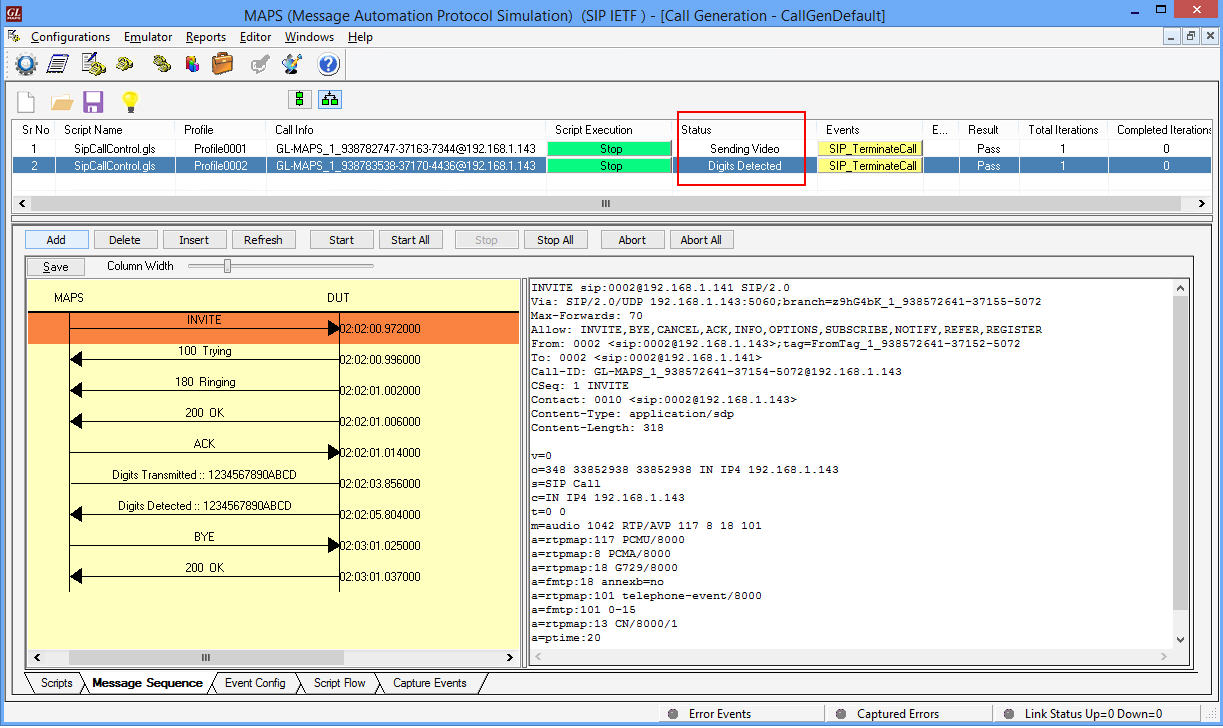Select the 180 Ringing message arrow
The image size is (1223, 728).
(x=204, y=390)
